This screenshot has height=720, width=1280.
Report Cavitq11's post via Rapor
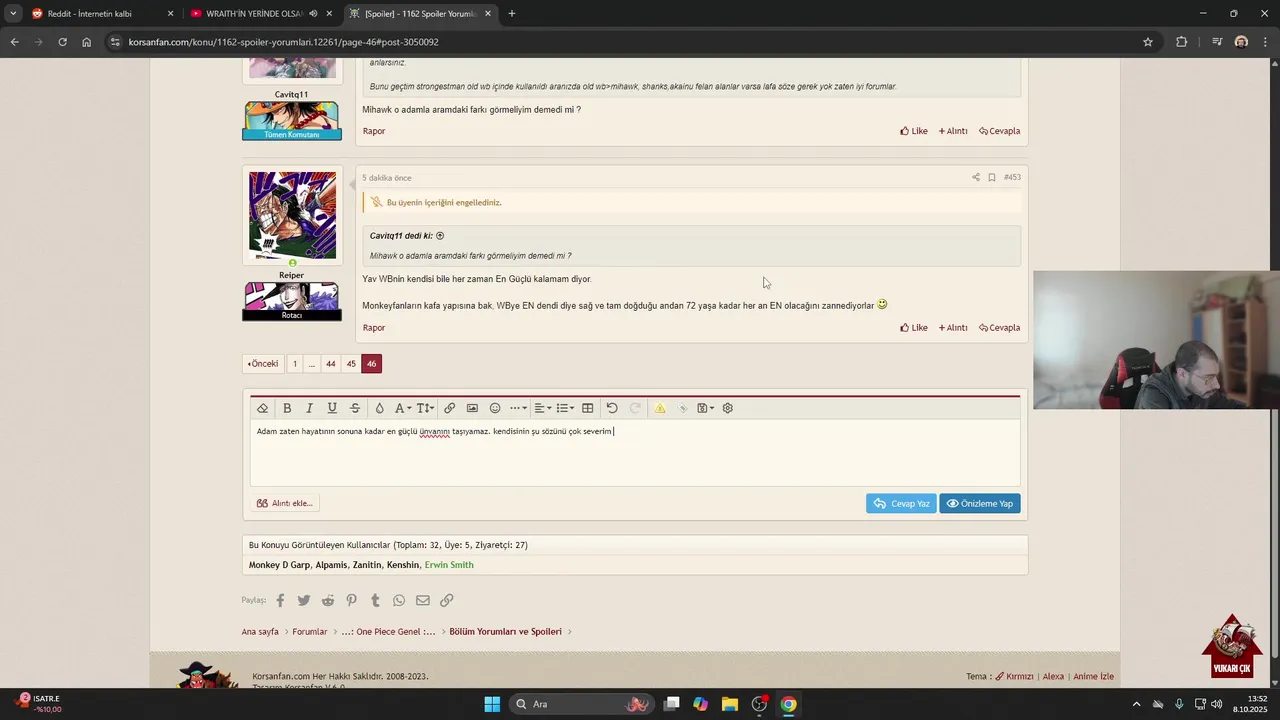pos(374,131)
